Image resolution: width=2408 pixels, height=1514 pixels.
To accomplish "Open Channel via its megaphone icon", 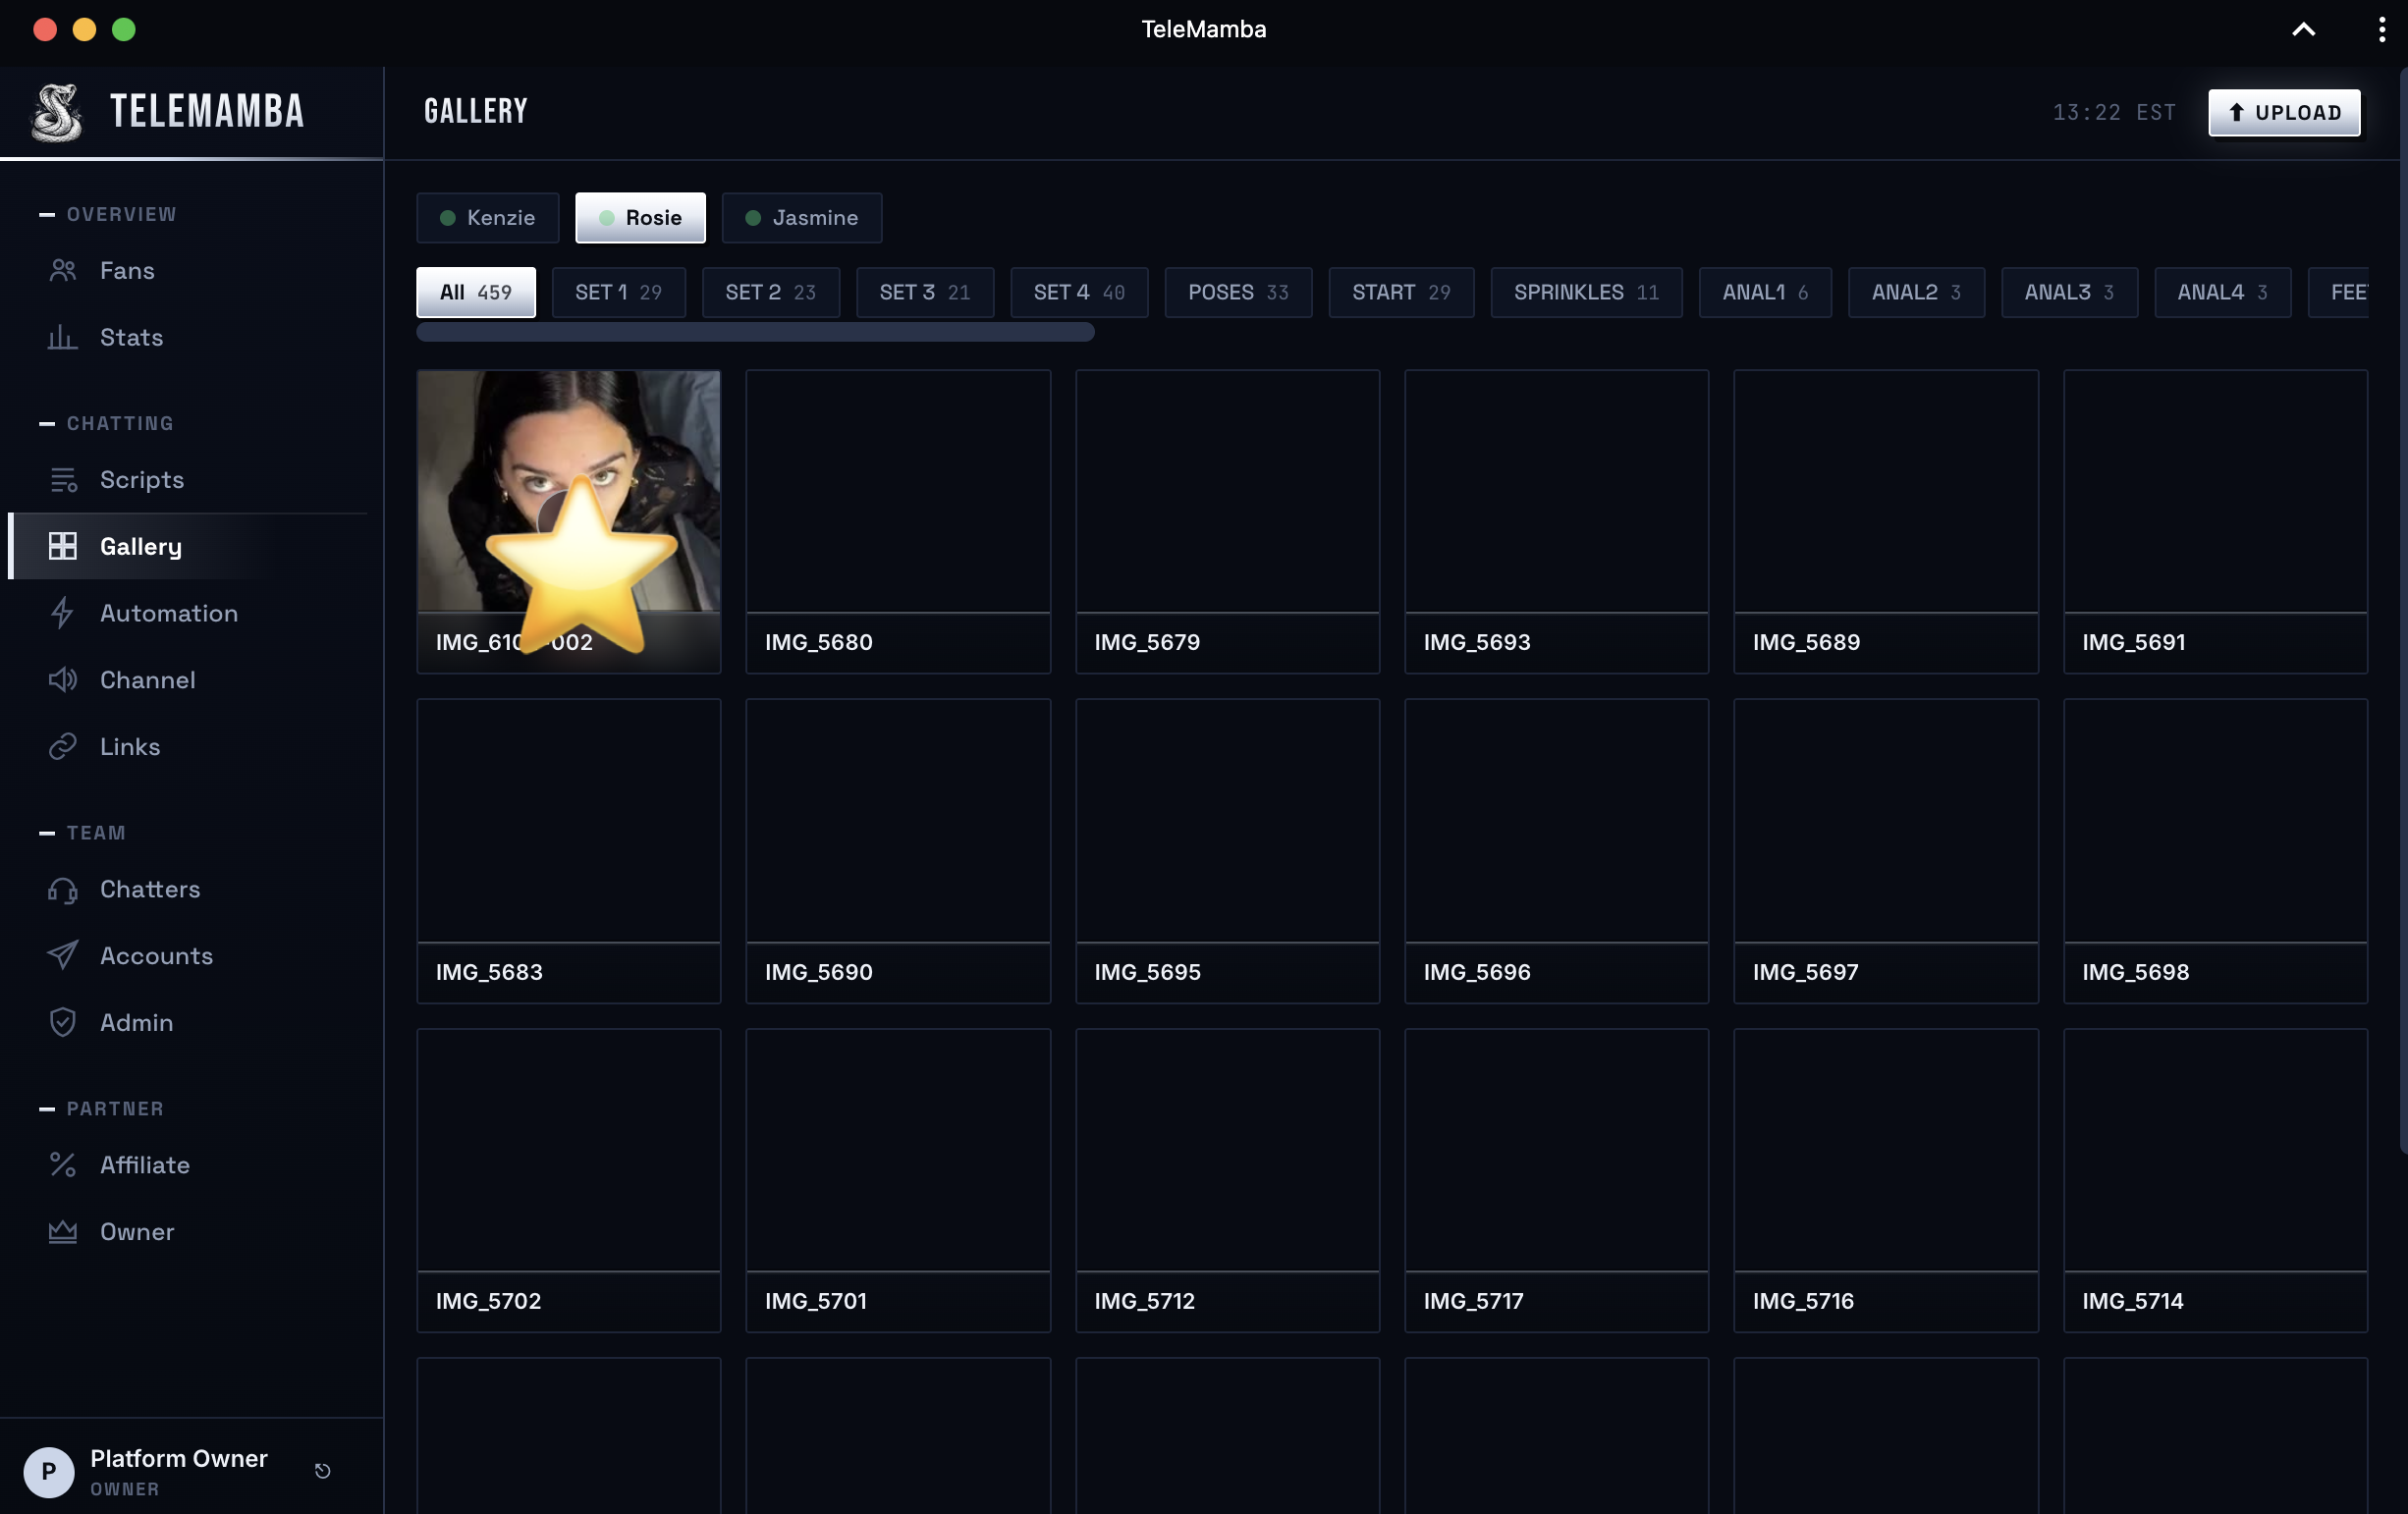I will [x=63, y=681].
